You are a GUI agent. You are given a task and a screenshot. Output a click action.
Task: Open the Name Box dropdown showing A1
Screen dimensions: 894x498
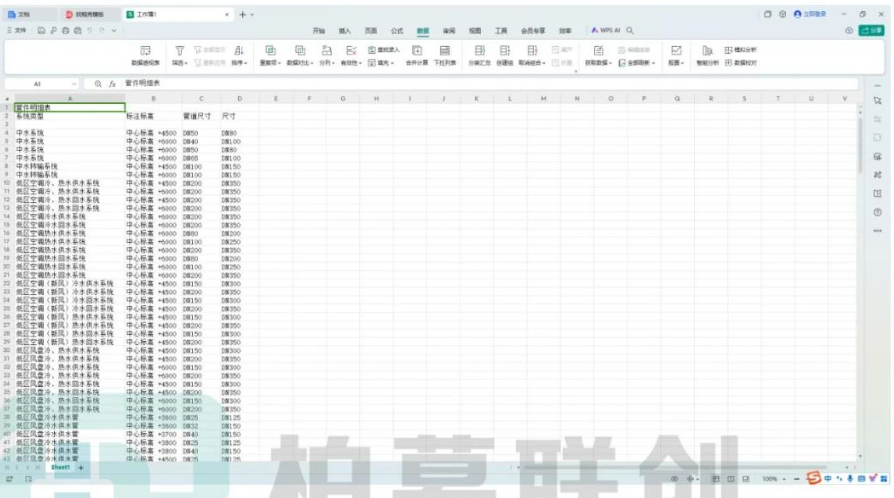point(74,84)
